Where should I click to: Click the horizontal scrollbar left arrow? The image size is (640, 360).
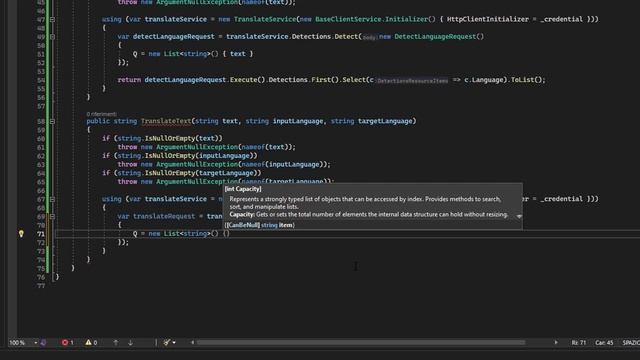[x=193, y=342]
